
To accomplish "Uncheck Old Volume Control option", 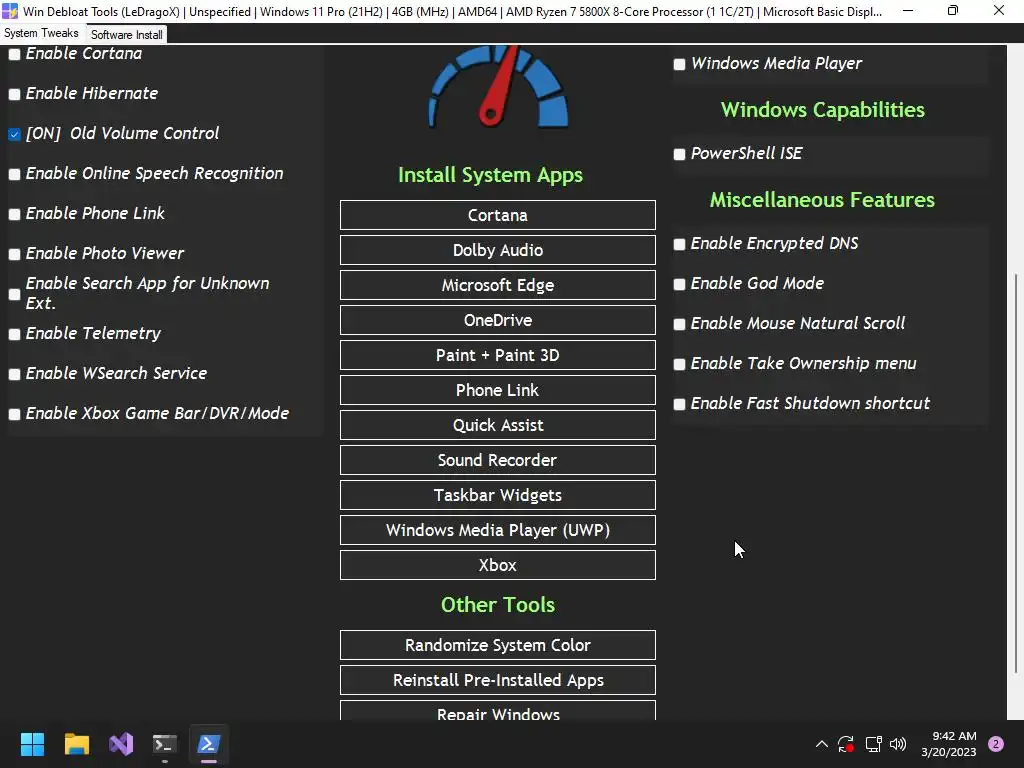I will click(x=14, y=134).
